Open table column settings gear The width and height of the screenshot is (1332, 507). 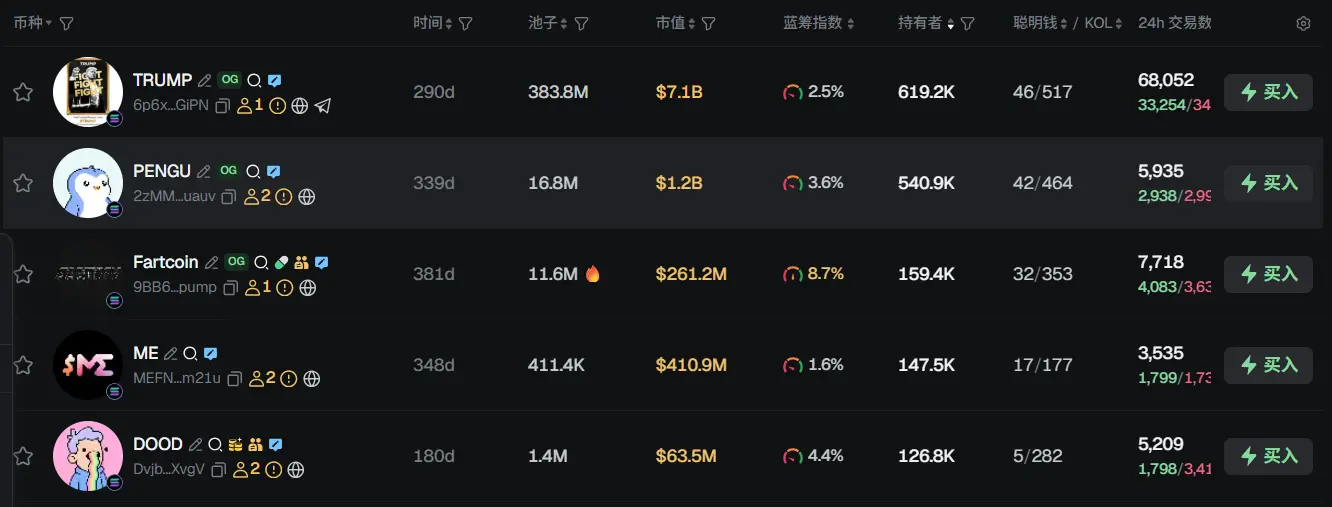coord(1303,23)
